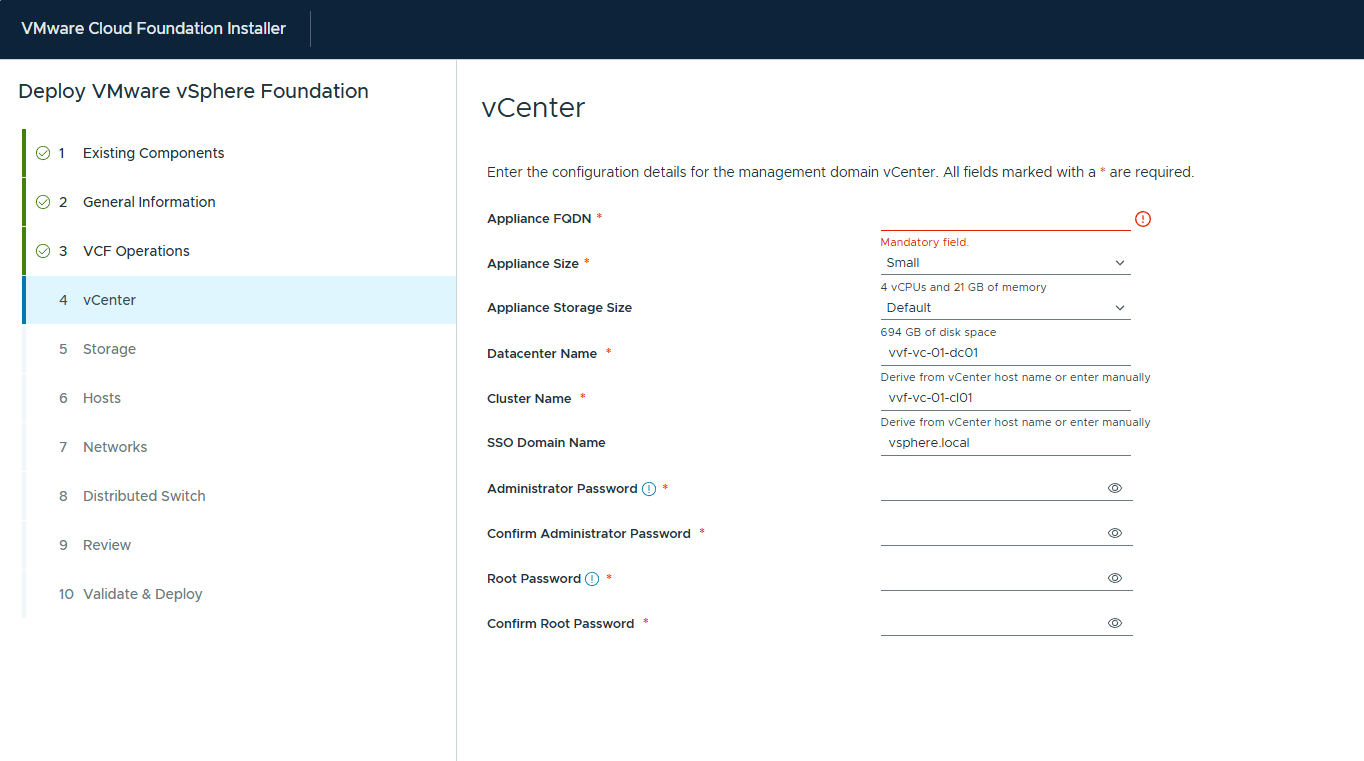Image resolution: width=1364 pixels, height=761 pixels.
Task: Unmask the Confirm Root Password field
Action: tap(1115, 623)
